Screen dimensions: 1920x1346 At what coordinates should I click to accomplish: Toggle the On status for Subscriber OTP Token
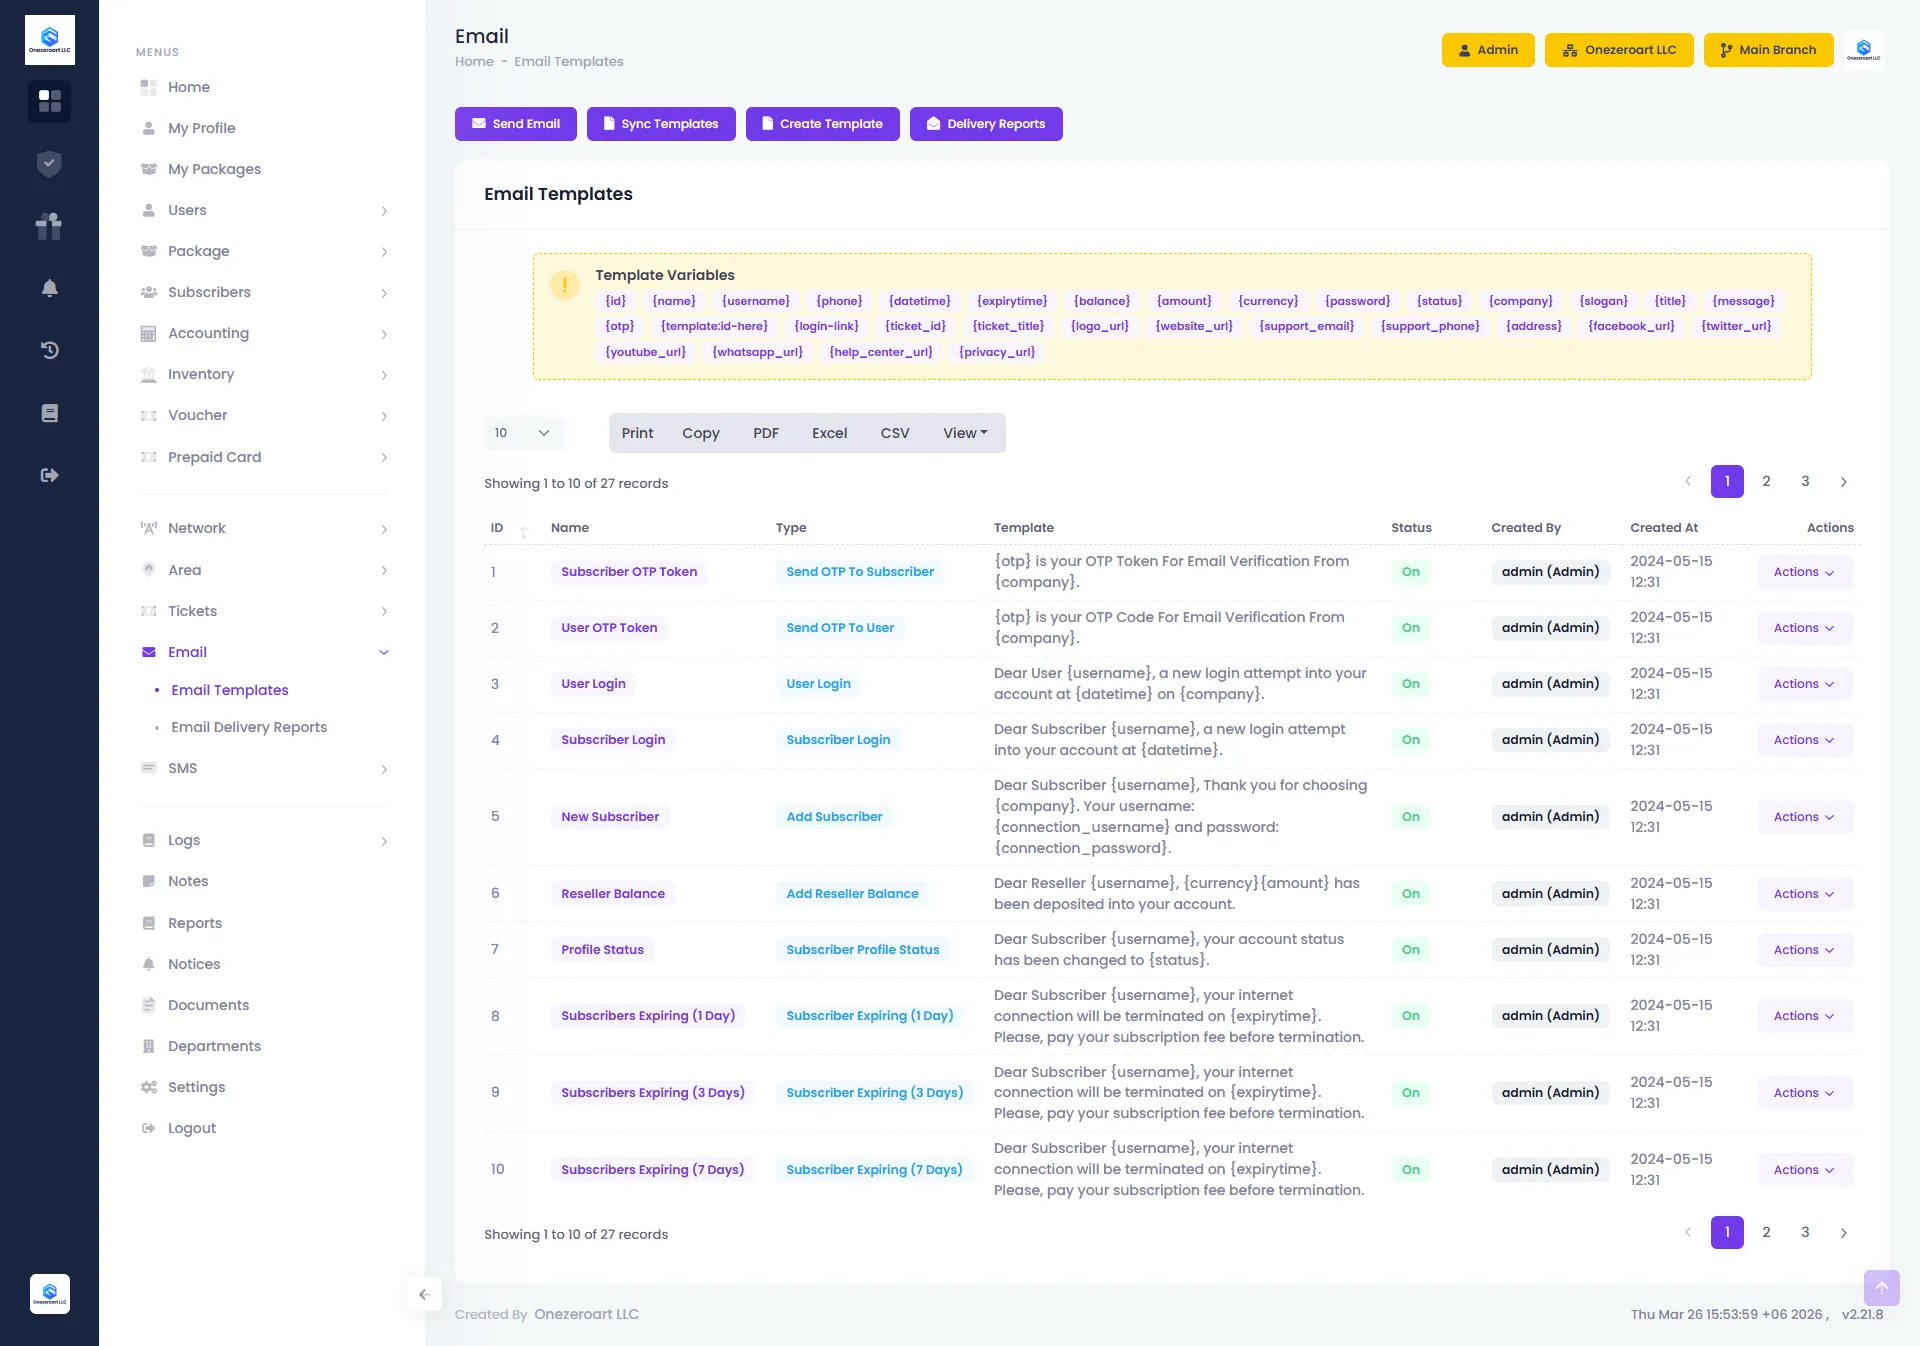tap(1410, 572)
